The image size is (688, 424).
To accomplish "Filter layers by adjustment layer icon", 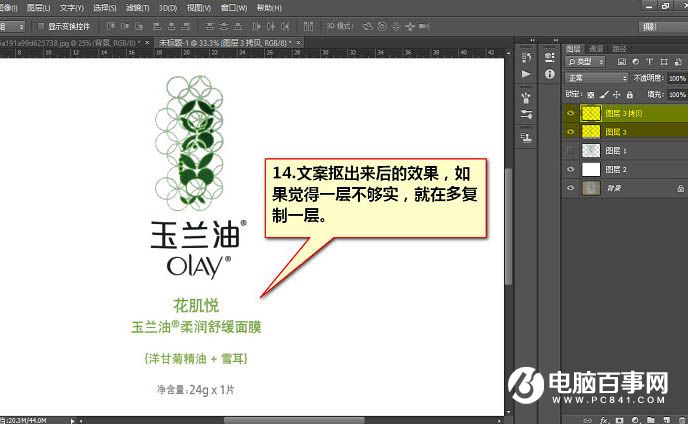I will (636, 61).
